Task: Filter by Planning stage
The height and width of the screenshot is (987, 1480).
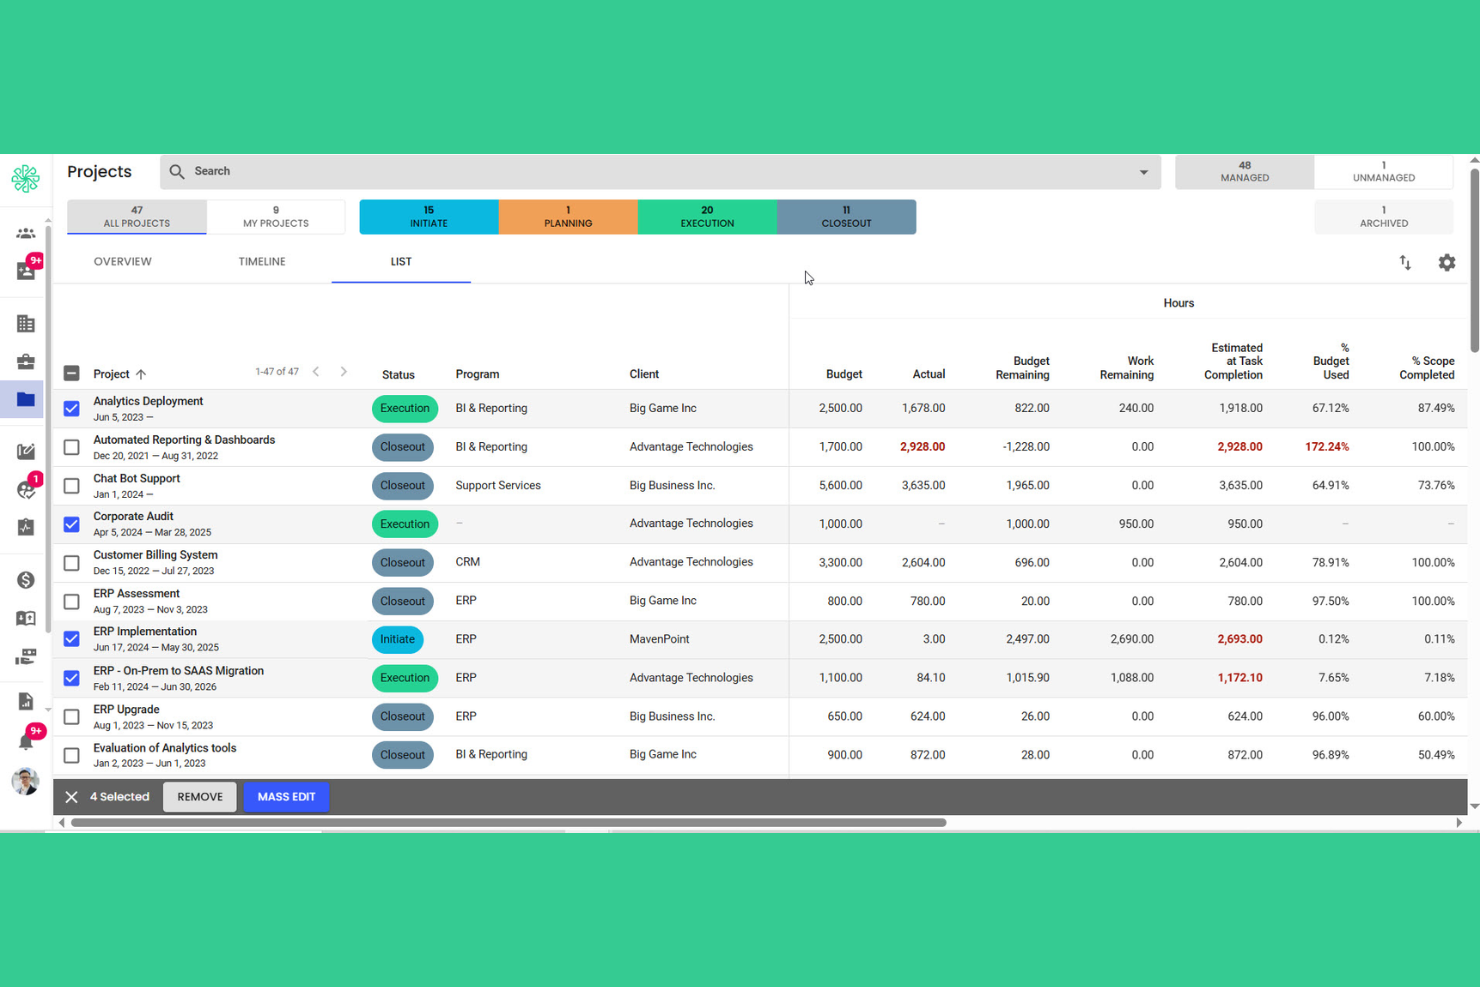Action: pyautogui.click(x=568, y=217)
